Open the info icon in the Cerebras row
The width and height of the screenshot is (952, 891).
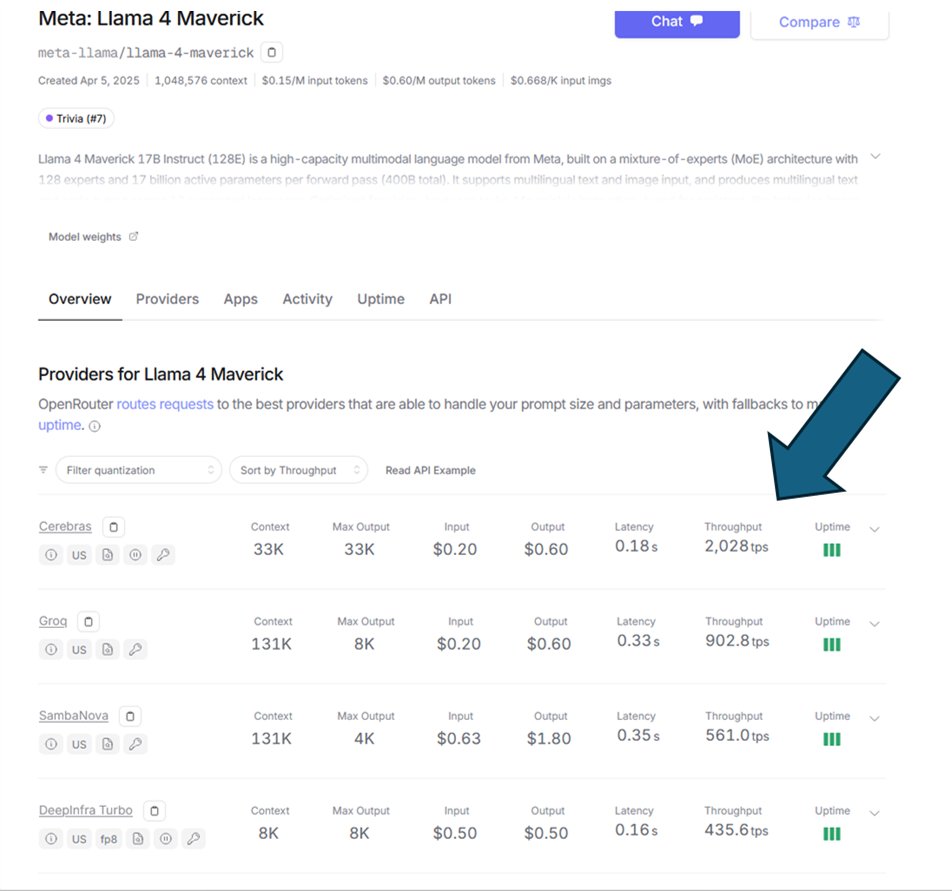pyautogui.click(x=51, y=555)
